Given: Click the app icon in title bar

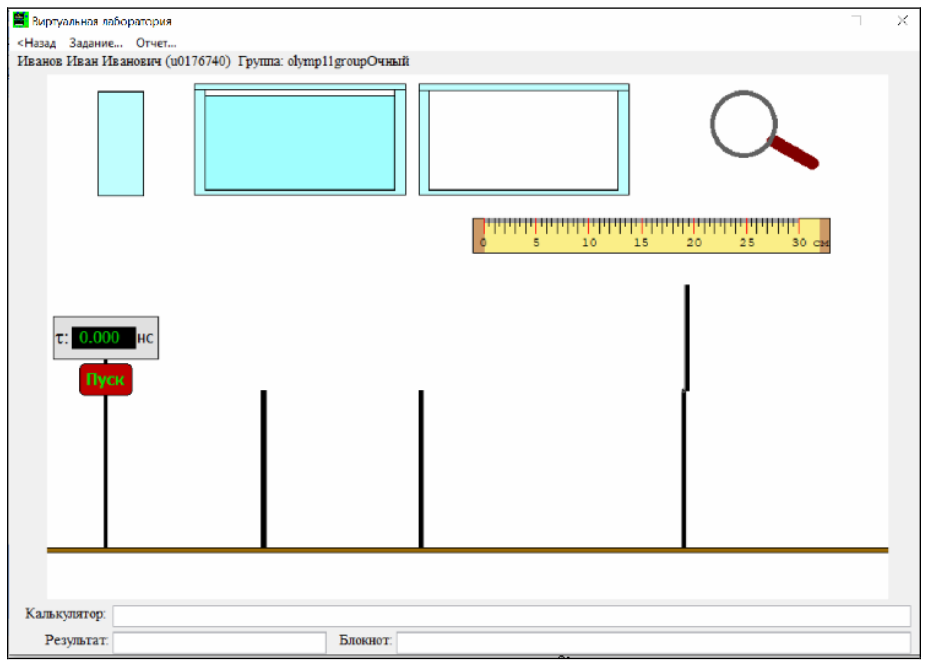Looking at the screenshot, I should 21,20.
